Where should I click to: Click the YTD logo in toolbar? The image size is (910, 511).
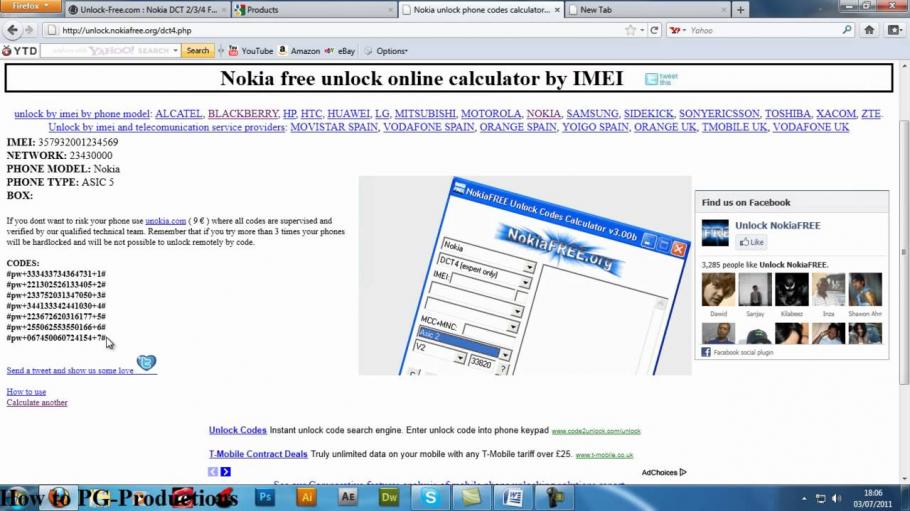[19, 51]
